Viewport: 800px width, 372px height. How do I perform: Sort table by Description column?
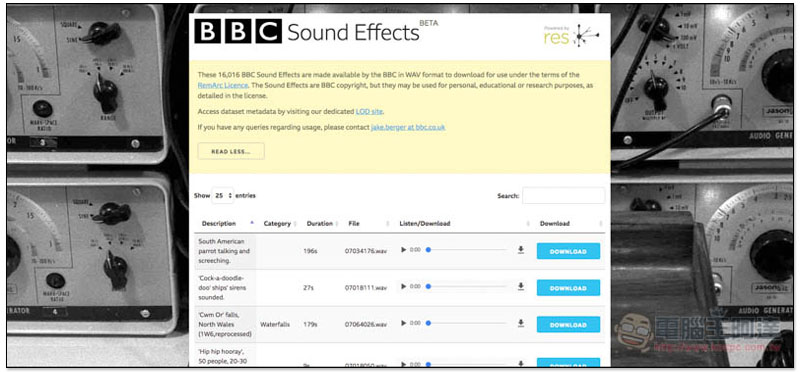218,224
